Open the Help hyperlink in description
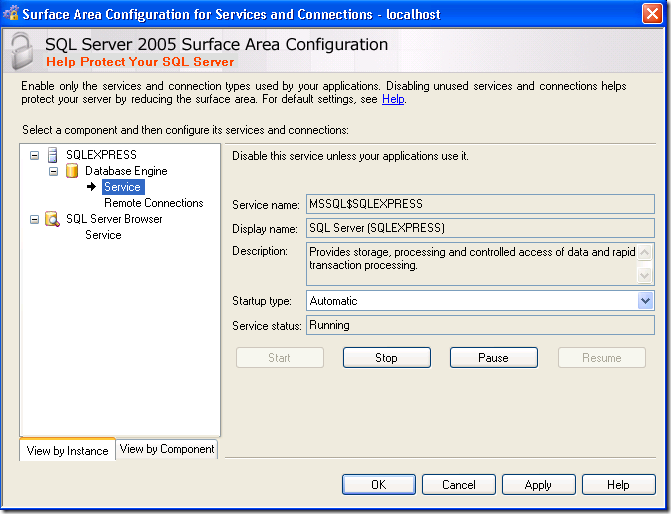The image size is (671, 514). coord(393,99)
